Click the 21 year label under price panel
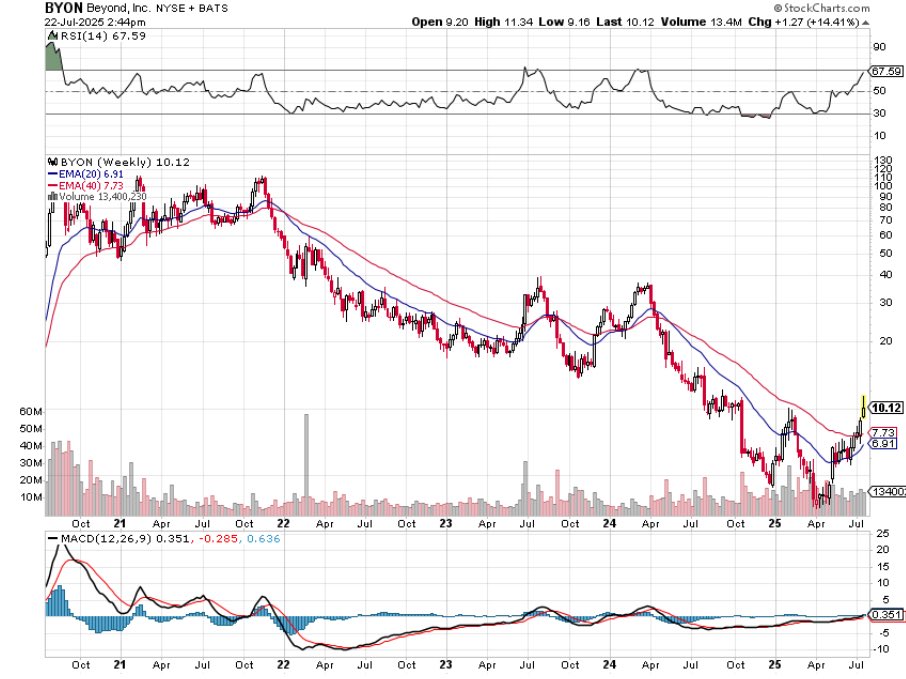 pos(119,524)
